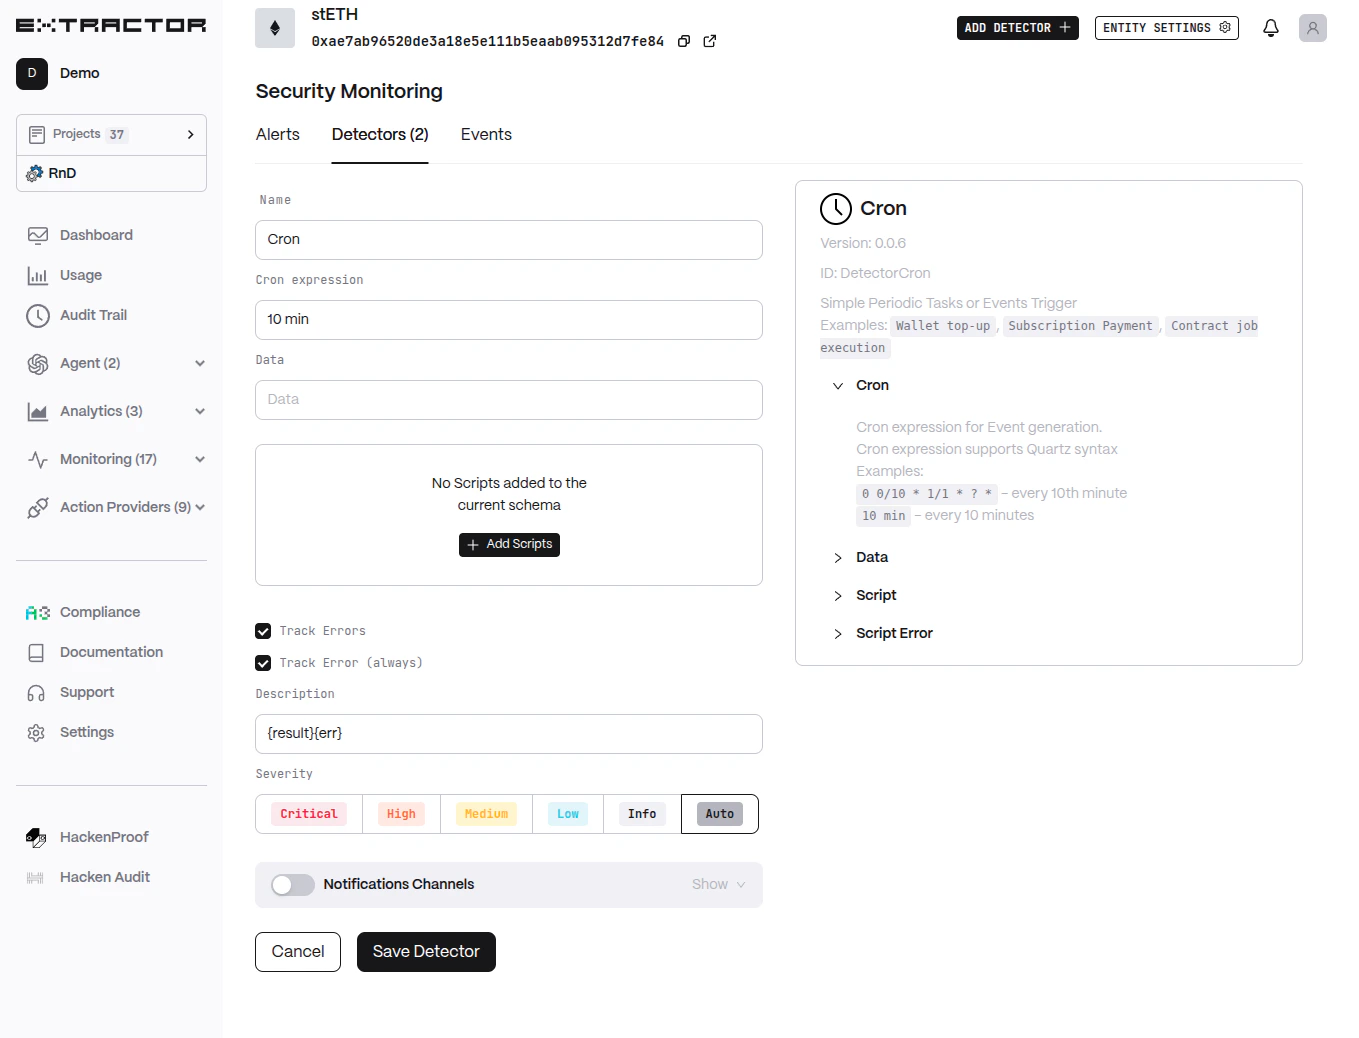The height and width of the screenshot is (1038, 1359).
Task: Click the Monitoring pulse icon
Action: click(x=38, y=460)
